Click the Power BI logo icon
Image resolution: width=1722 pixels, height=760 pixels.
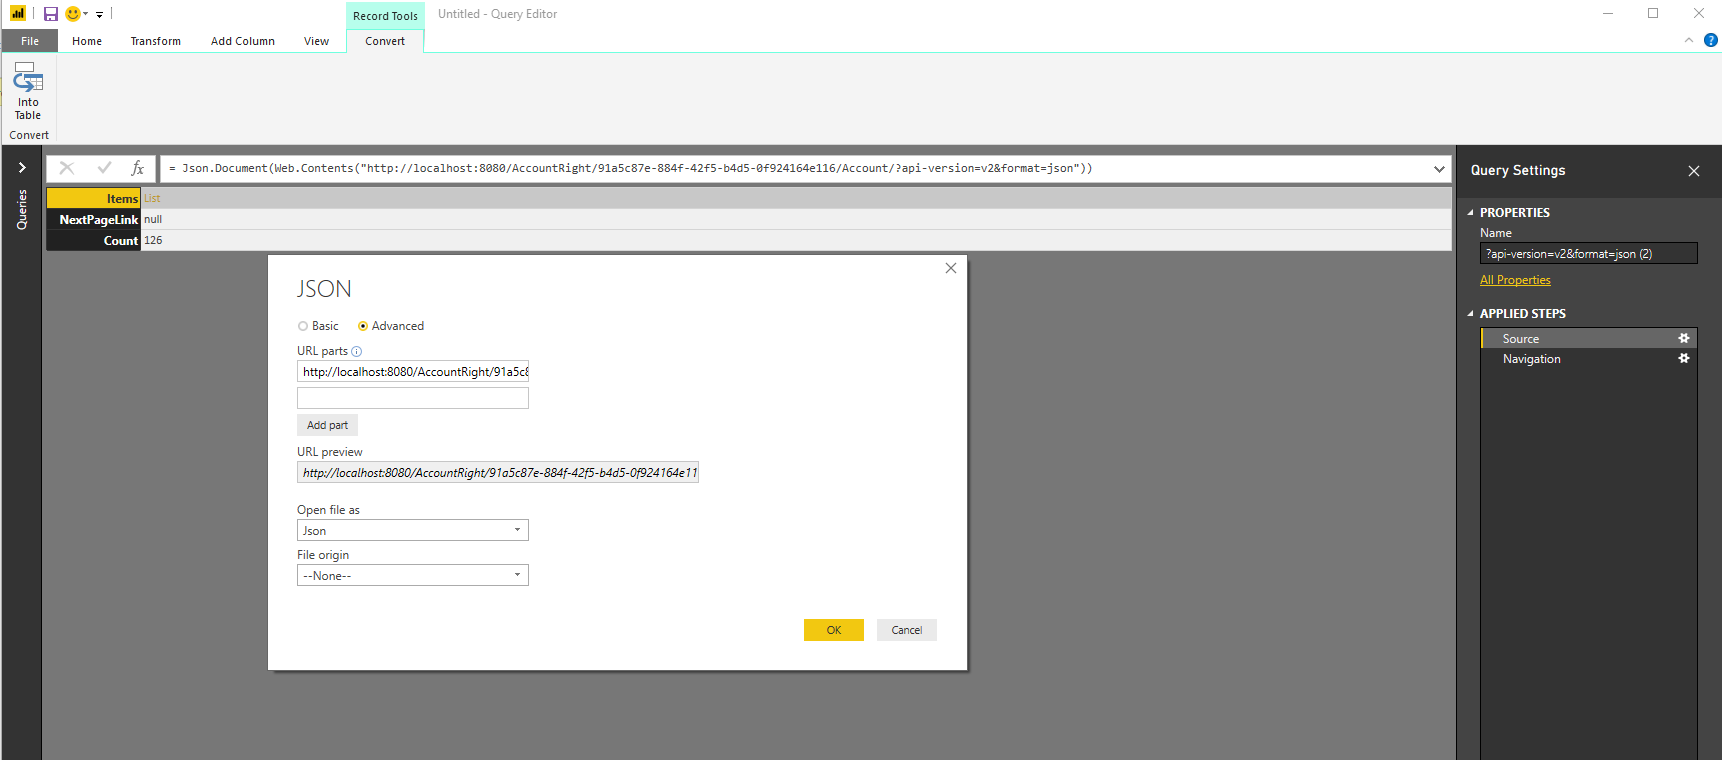18,13
